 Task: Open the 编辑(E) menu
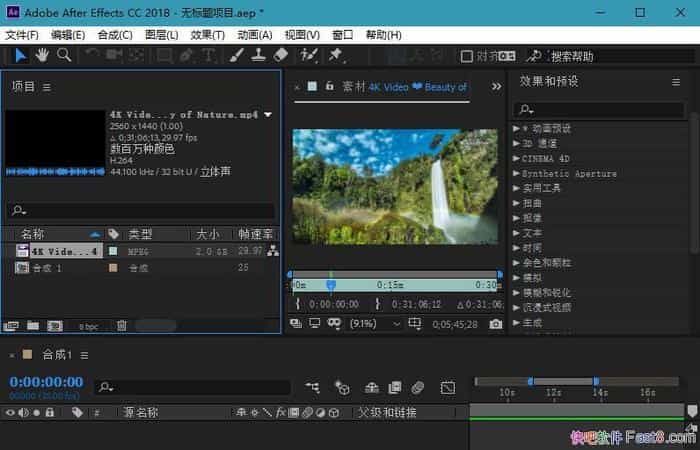tap(68, 35)
